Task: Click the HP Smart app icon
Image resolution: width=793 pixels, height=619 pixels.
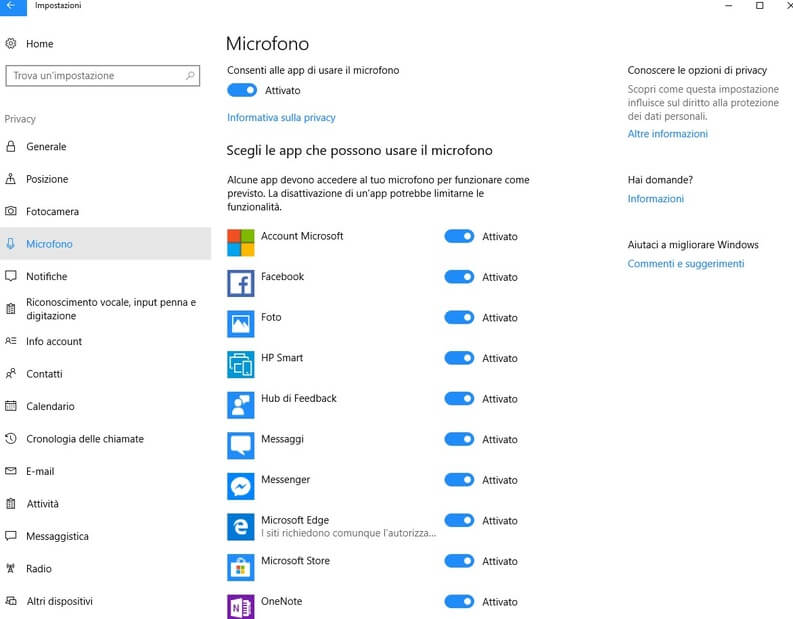Action: (241, 364)
